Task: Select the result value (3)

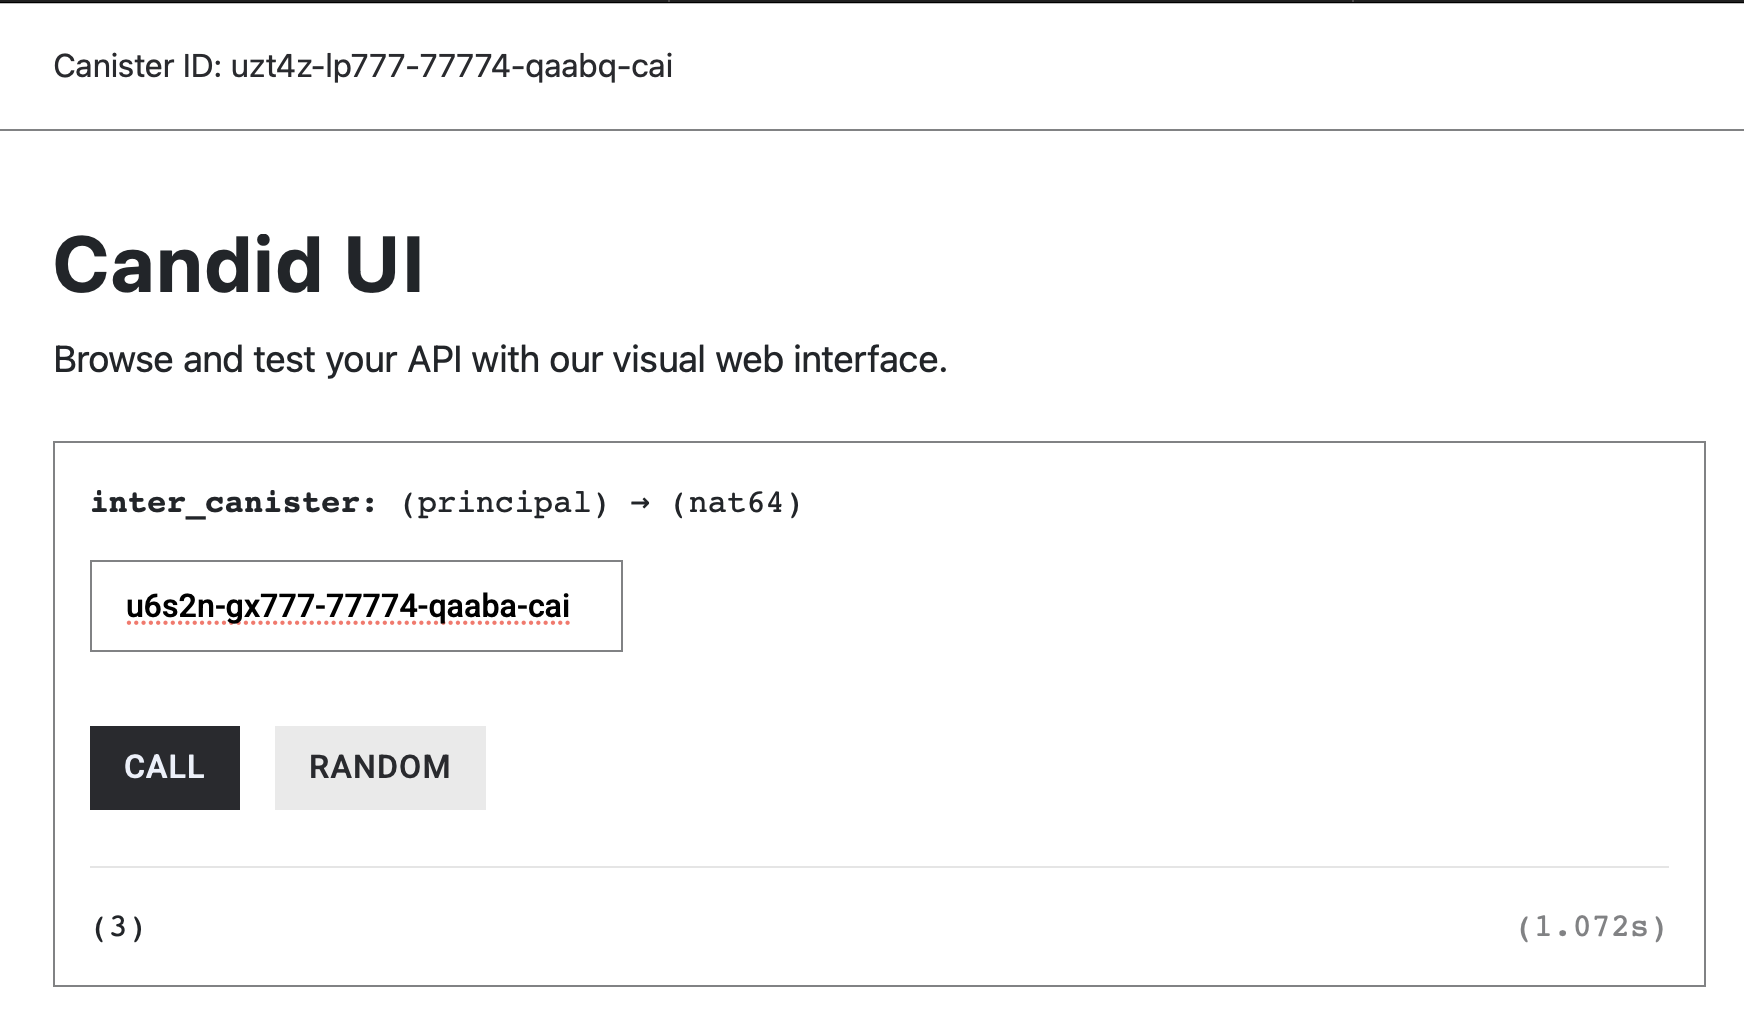Action: tap(116, 927)
